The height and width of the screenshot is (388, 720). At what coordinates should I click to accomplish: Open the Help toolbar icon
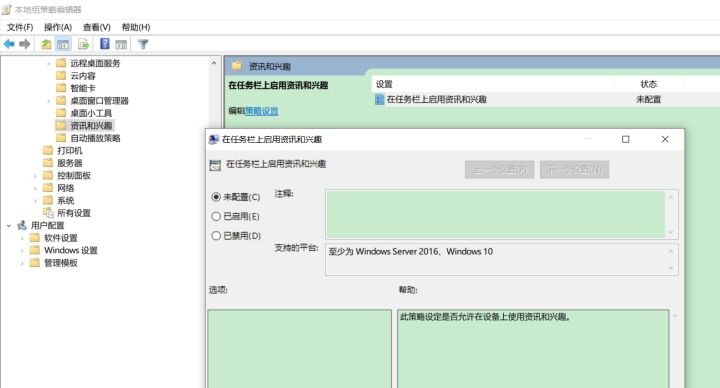click(105, 44)
